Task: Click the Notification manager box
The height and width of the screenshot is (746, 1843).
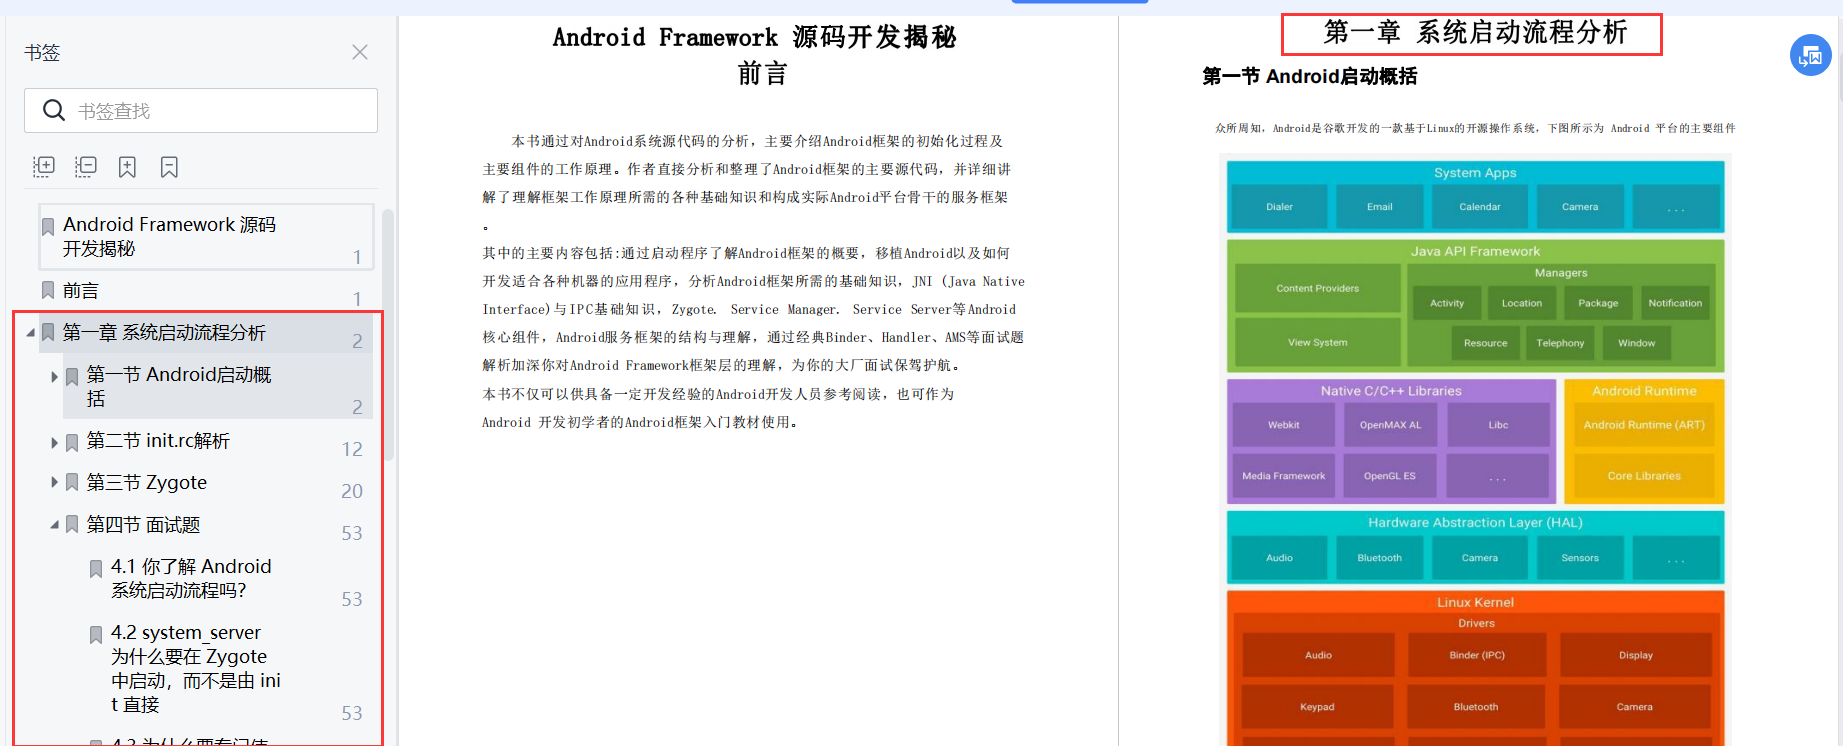Action: (1675, 303)
